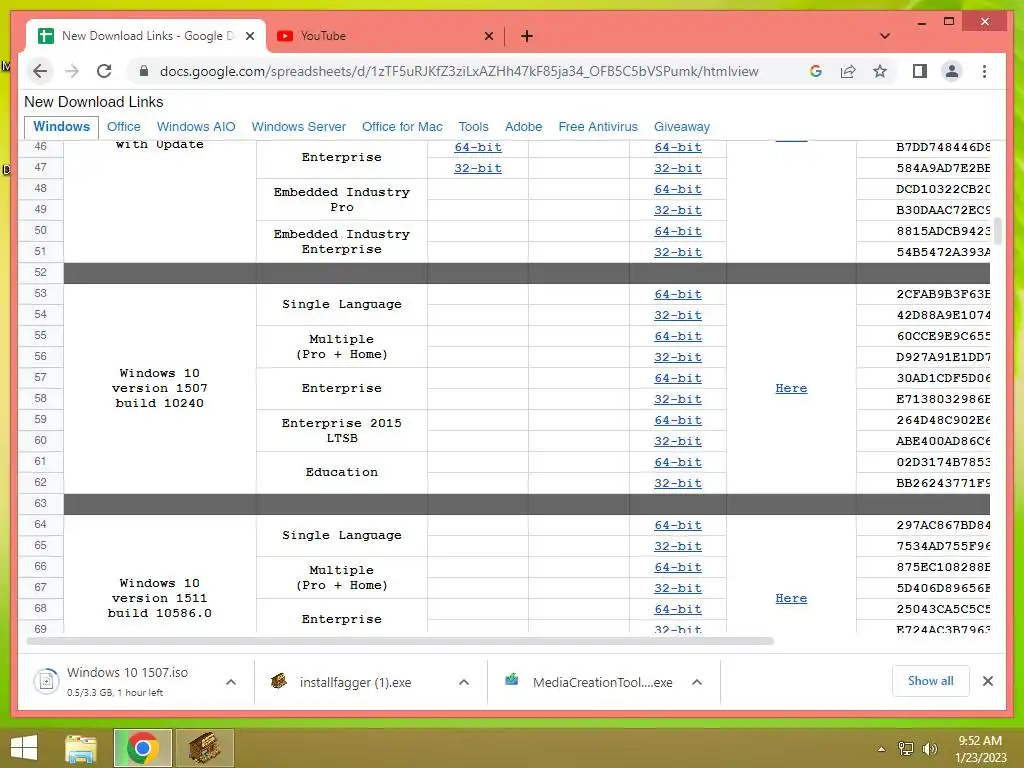Select the Embedded Industry Pro cell
The width and height of the screenshot is (1024, 768).
coord(342,200)
